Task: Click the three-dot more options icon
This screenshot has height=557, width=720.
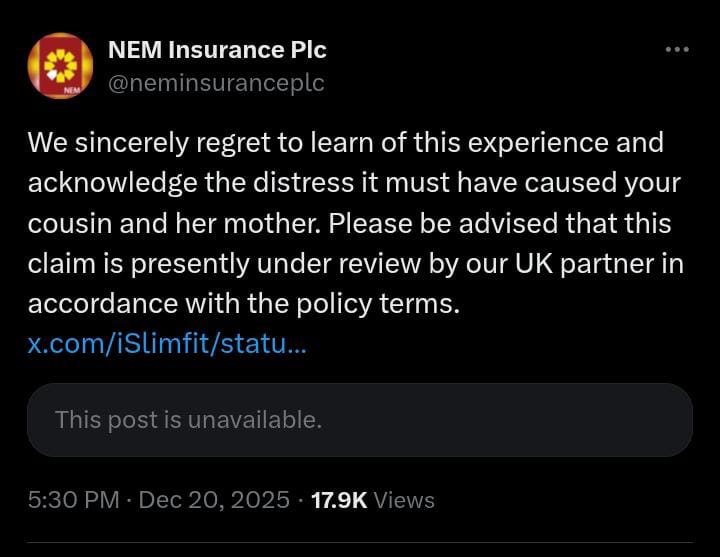Action: [x=677, y=50]
